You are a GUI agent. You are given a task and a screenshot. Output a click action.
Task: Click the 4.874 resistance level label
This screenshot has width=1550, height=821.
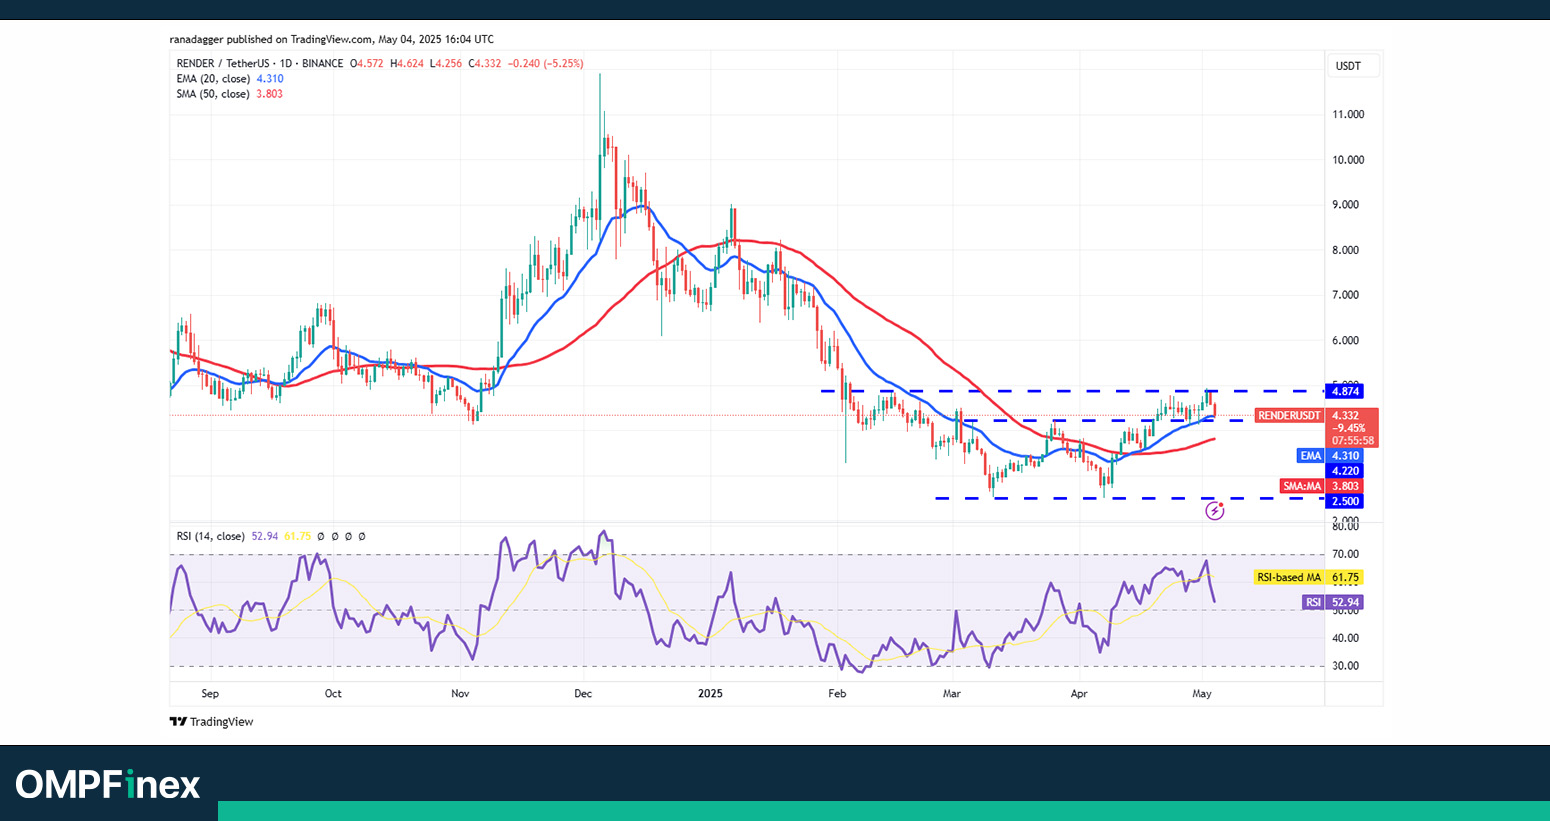pyautogui.click(x=1345, y=391)
